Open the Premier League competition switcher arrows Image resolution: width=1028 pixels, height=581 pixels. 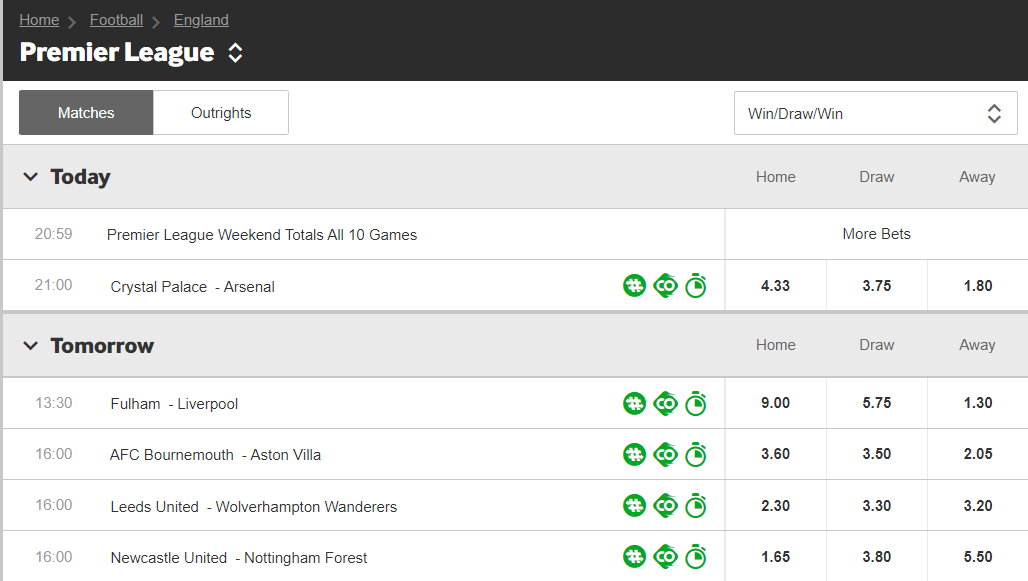point(235,53)
